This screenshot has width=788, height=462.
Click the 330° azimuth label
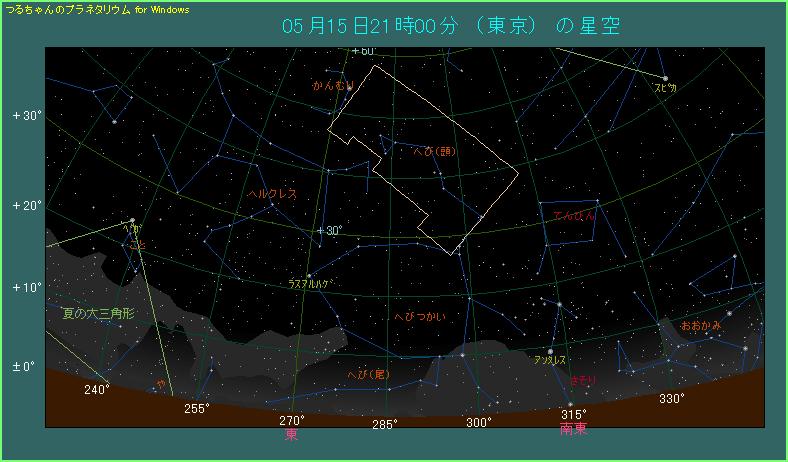[672, 399]
